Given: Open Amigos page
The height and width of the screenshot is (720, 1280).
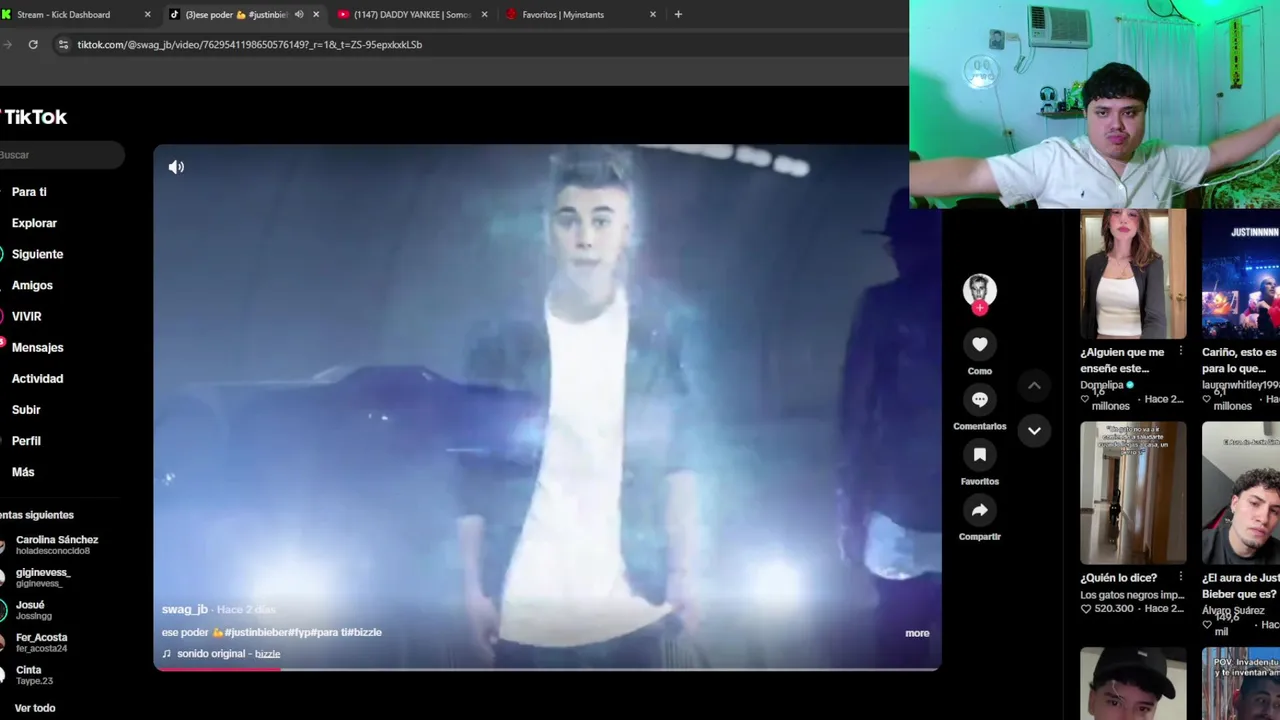Looking at the screenshot, I should point(32,285).
